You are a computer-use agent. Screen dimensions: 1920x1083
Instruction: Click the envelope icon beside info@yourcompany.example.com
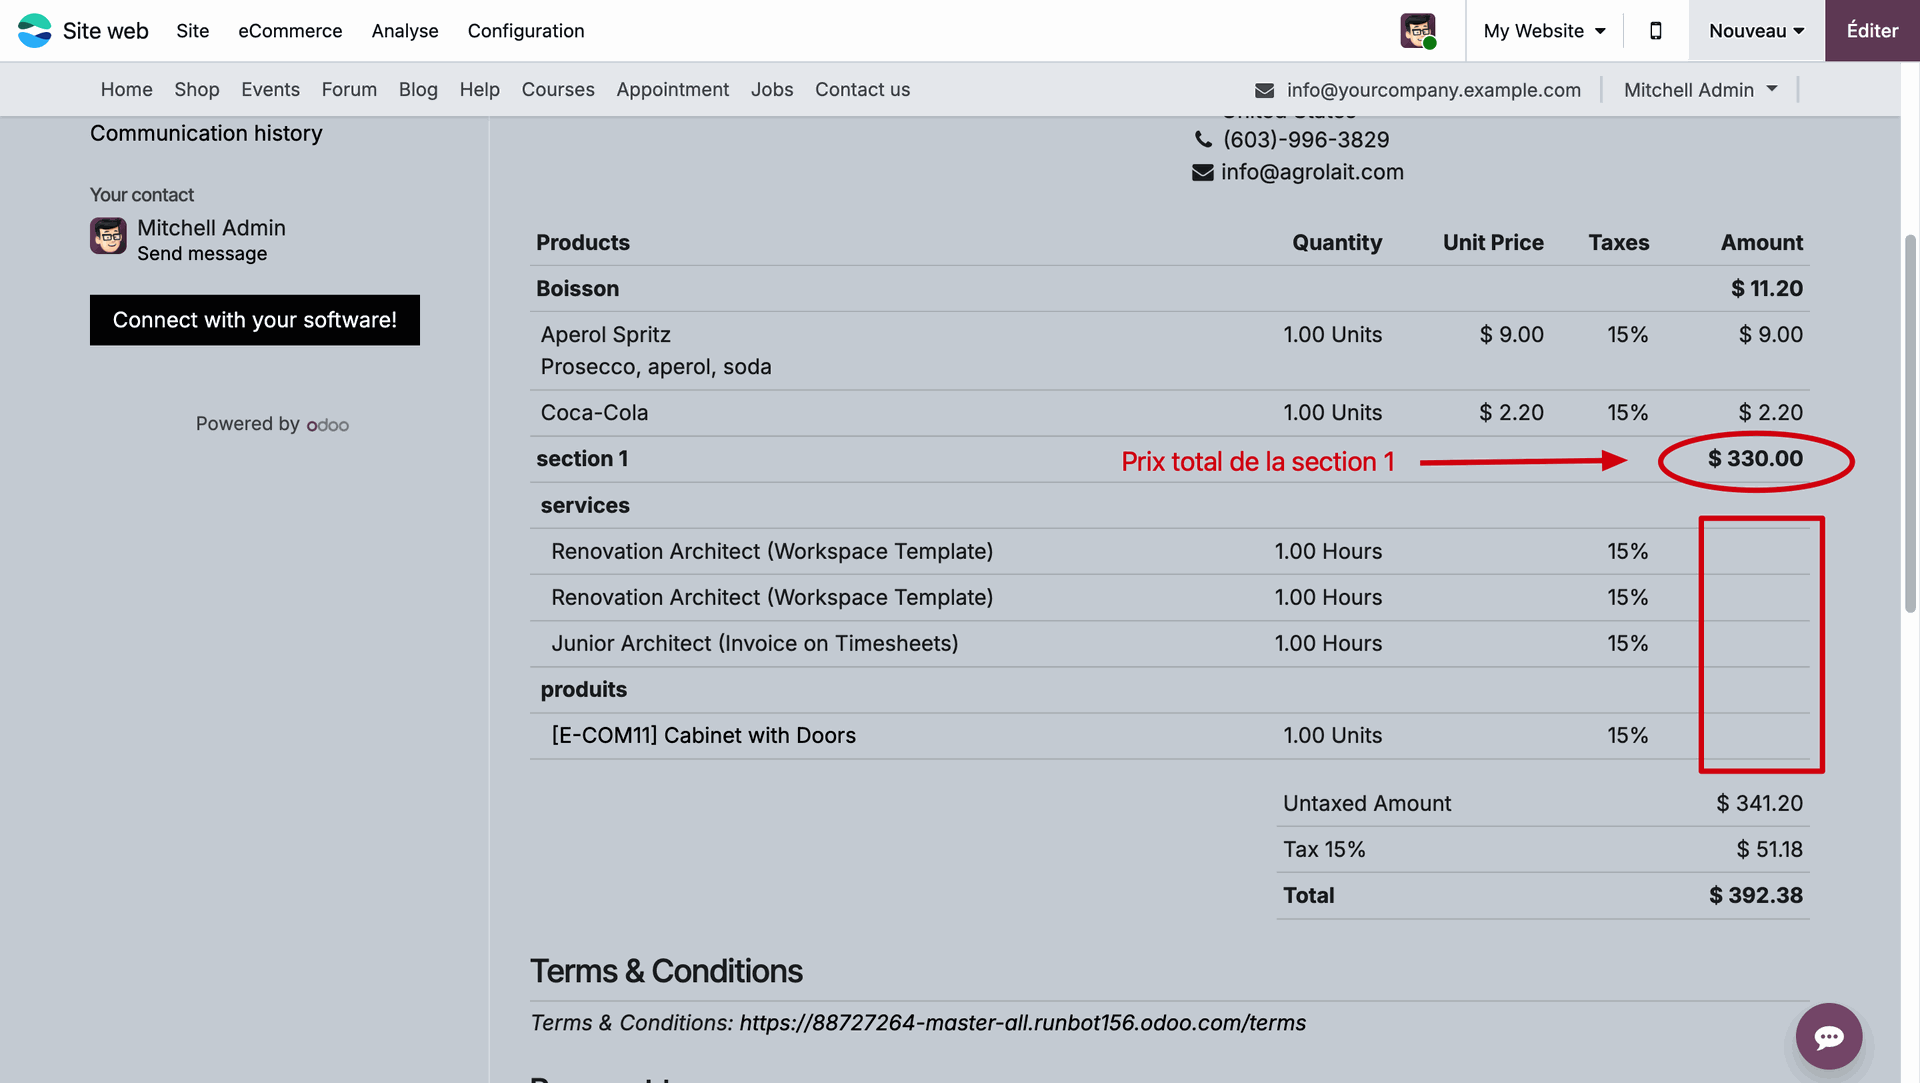coord(1264,90)
